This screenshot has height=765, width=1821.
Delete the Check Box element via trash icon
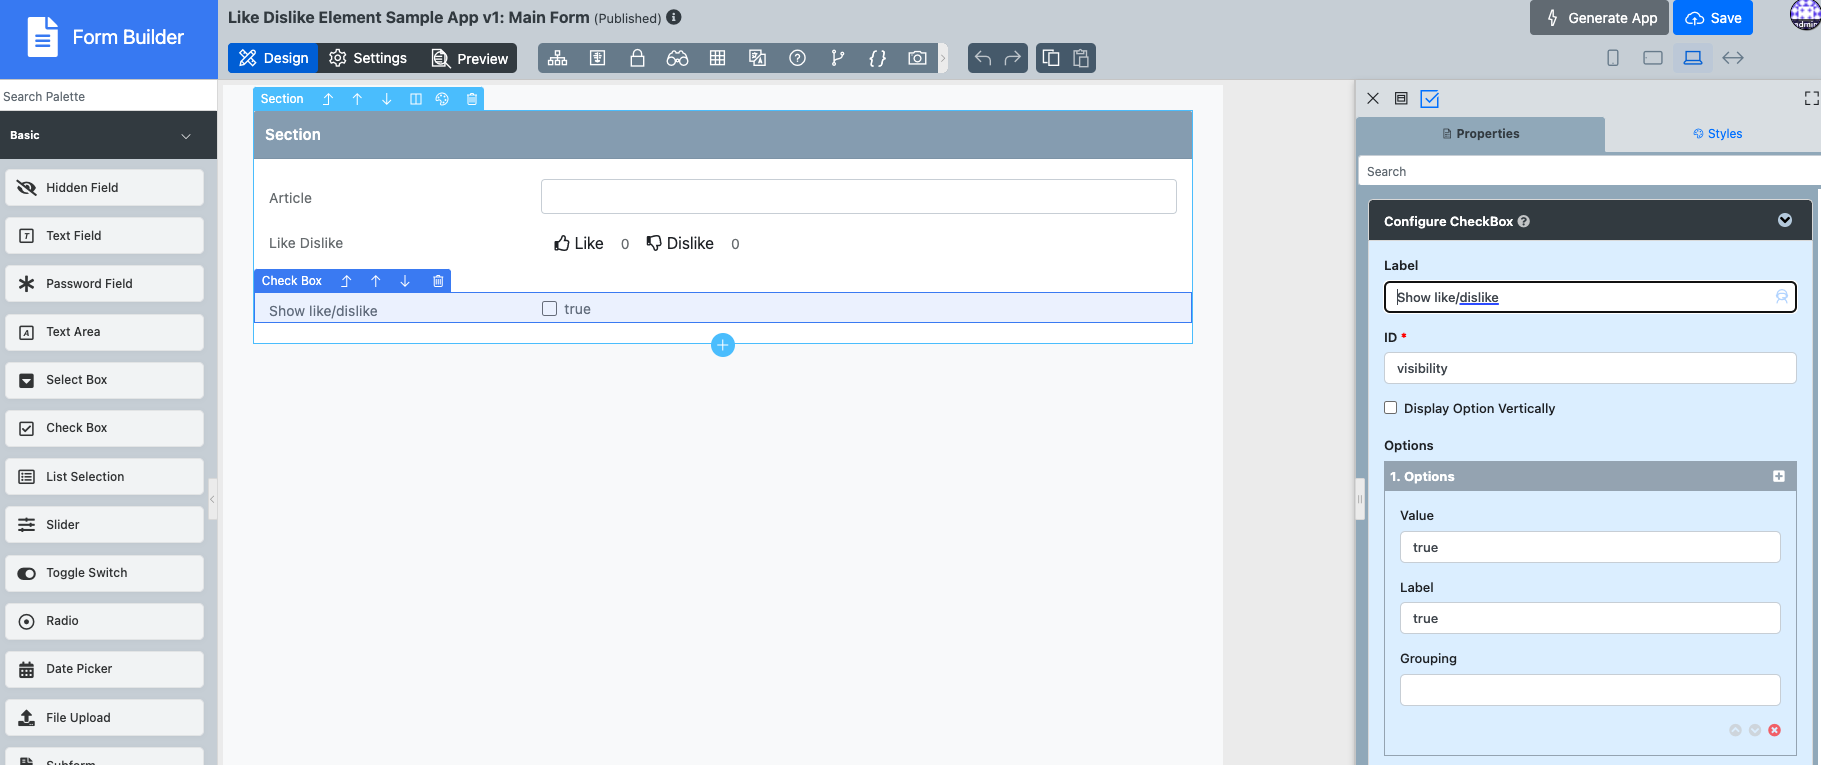click(x=438, y=281)
